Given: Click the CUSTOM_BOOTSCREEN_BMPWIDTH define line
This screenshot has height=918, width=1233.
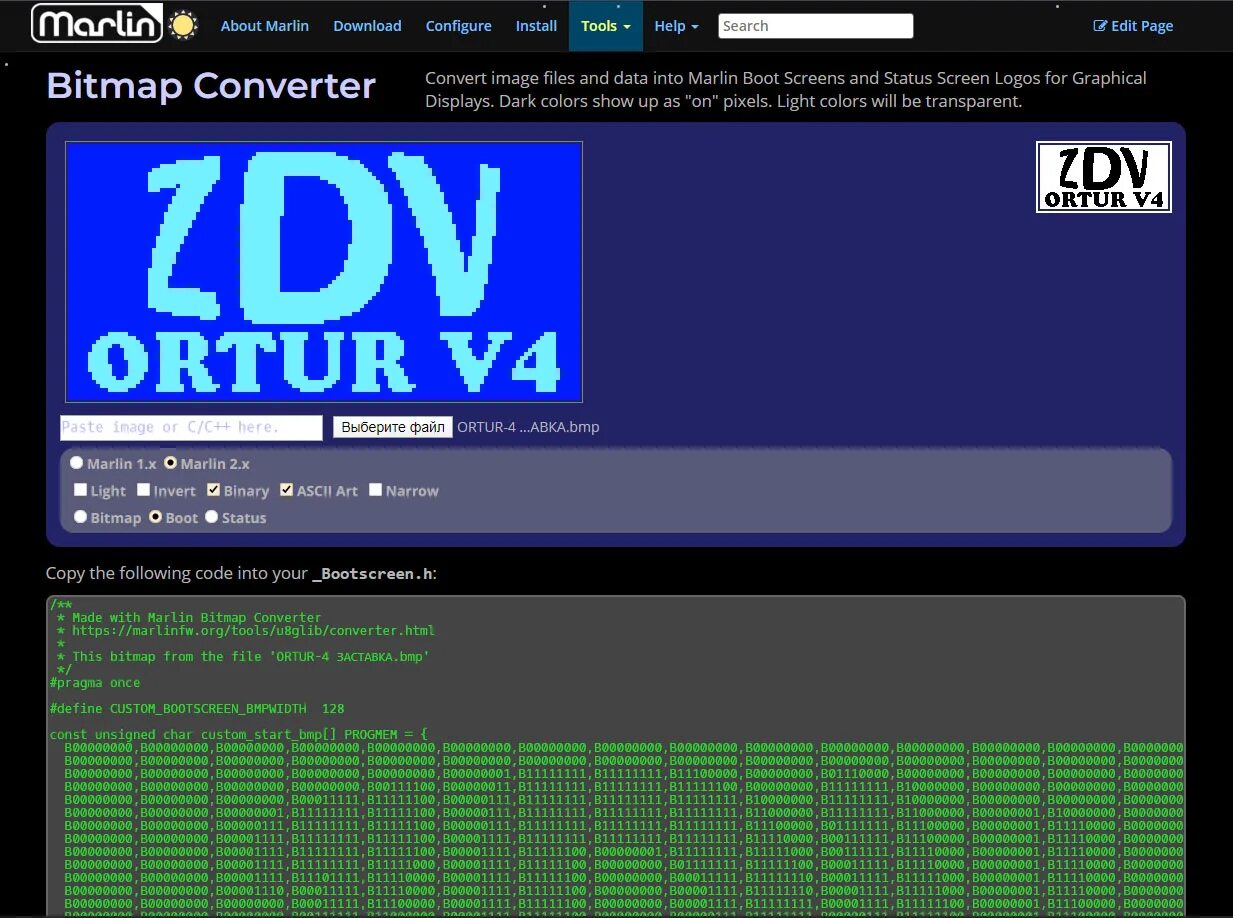Looking at the screenshot, I should pos(197,709).
